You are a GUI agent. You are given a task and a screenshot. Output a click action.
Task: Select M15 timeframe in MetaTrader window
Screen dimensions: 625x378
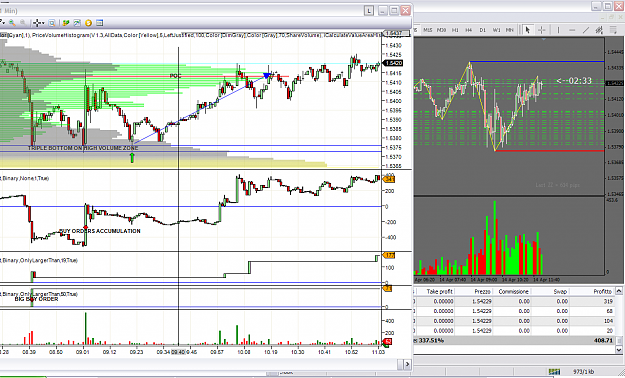point(428,30)
